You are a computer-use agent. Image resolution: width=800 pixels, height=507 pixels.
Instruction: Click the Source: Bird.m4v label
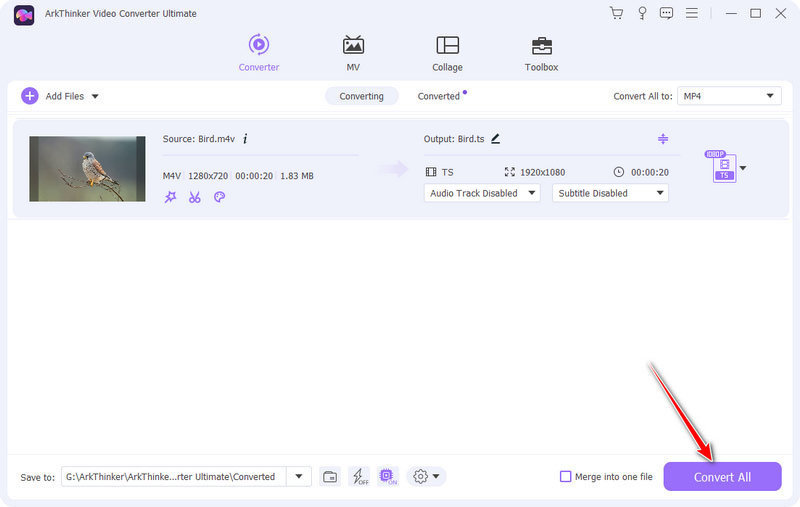(198, 139)
